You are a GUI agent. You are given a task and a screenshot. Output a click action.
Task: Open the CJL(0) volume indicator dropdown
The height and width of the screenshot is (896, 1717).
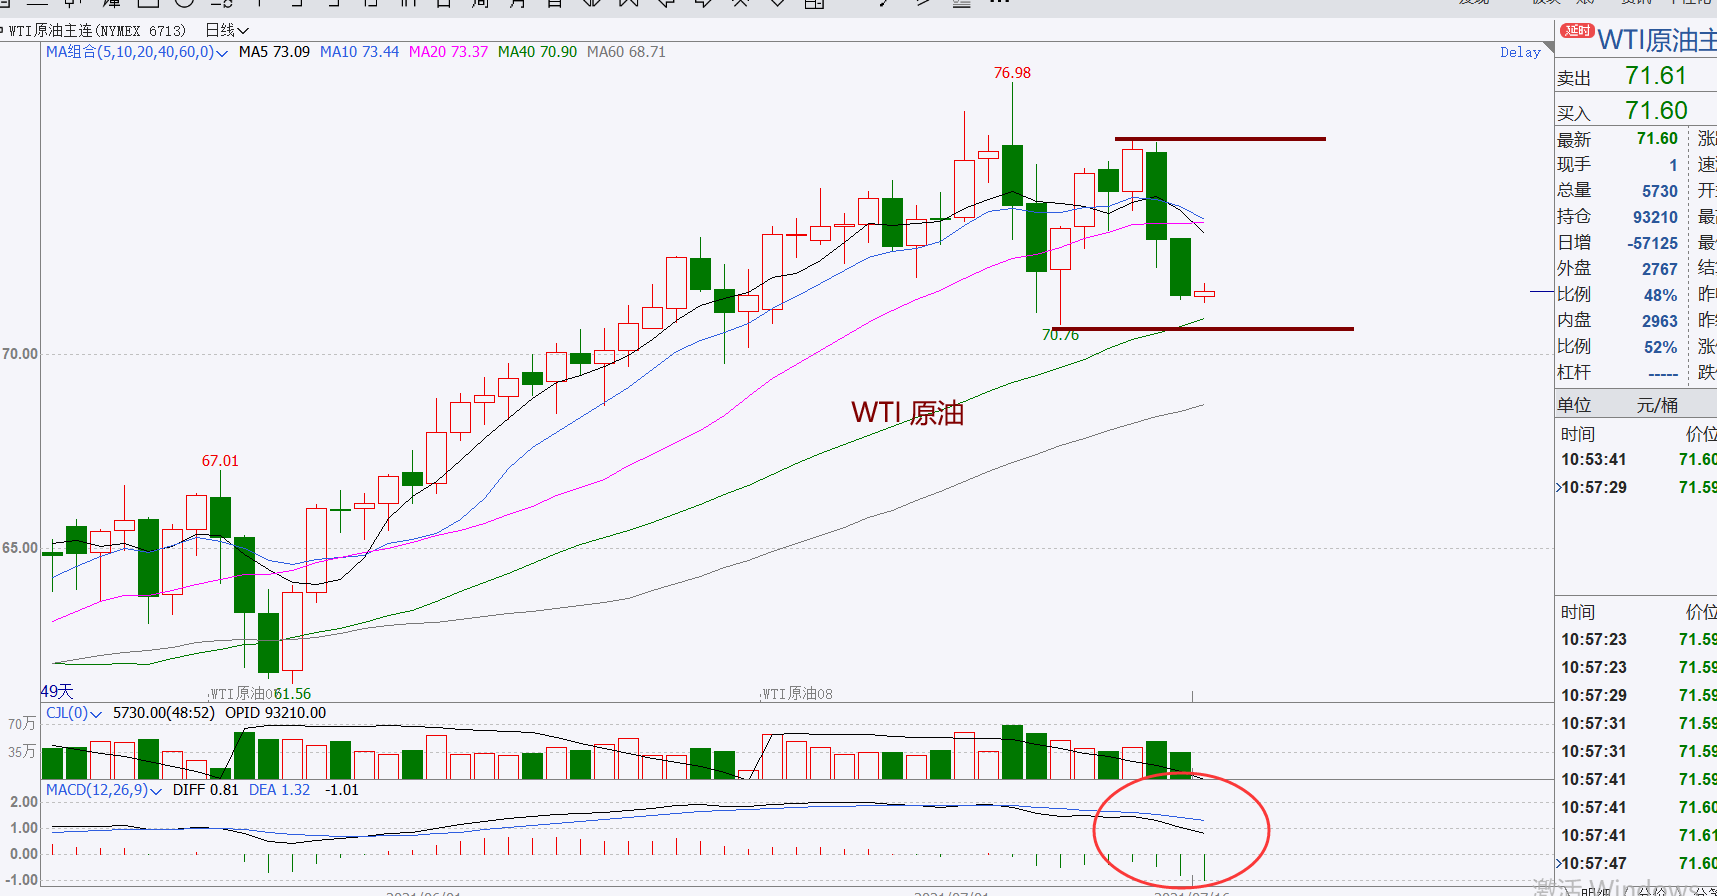click(74, 713)
